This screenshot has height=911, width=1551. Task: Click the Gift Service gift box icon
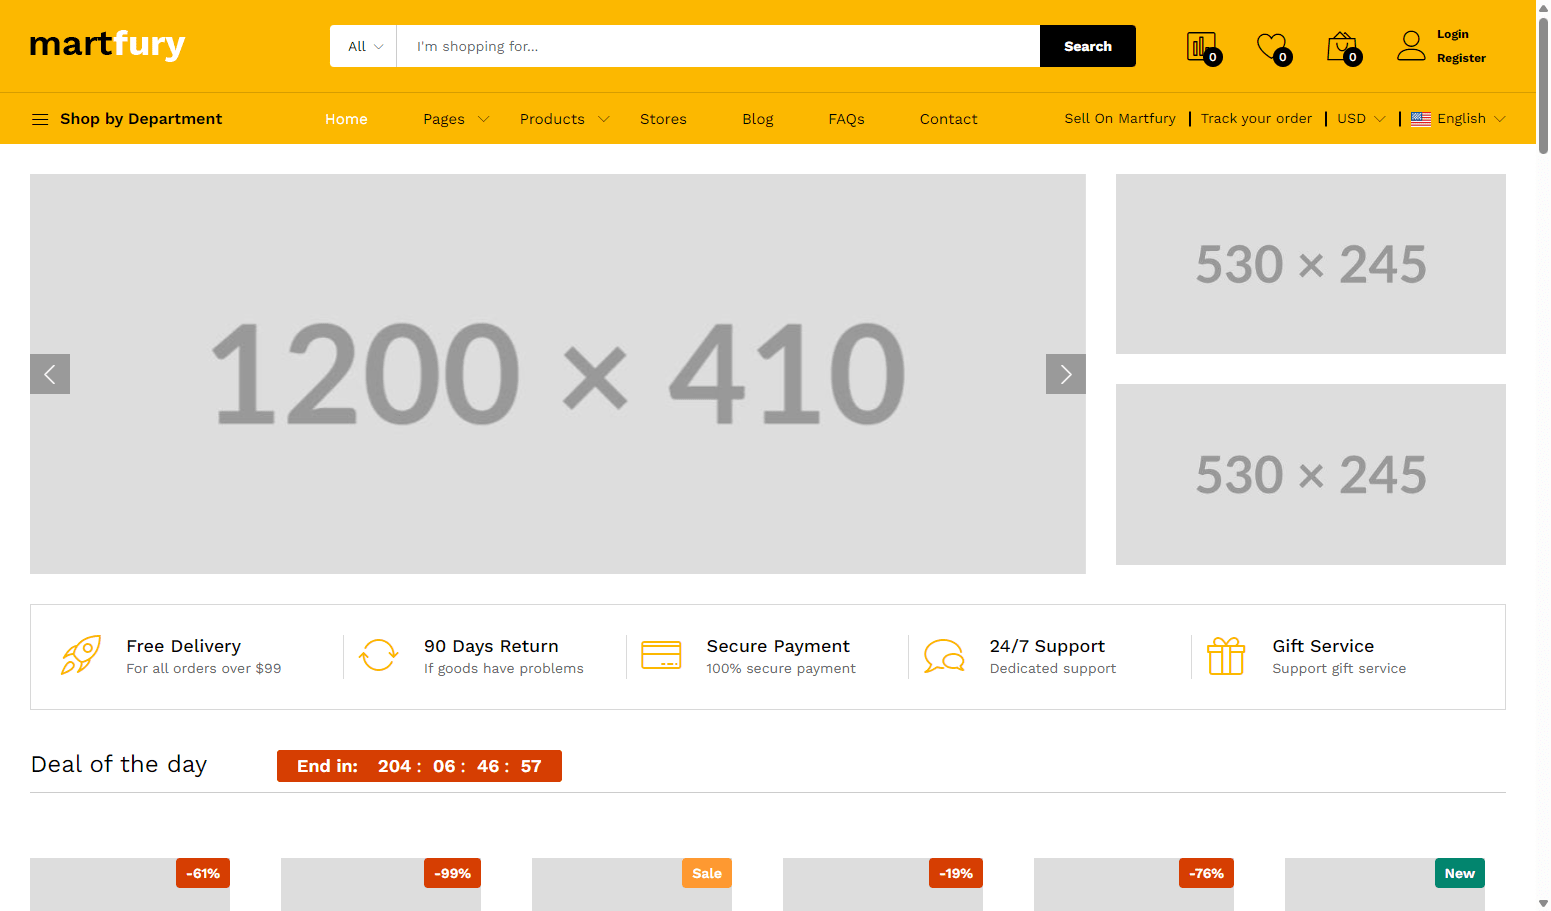1226,656
